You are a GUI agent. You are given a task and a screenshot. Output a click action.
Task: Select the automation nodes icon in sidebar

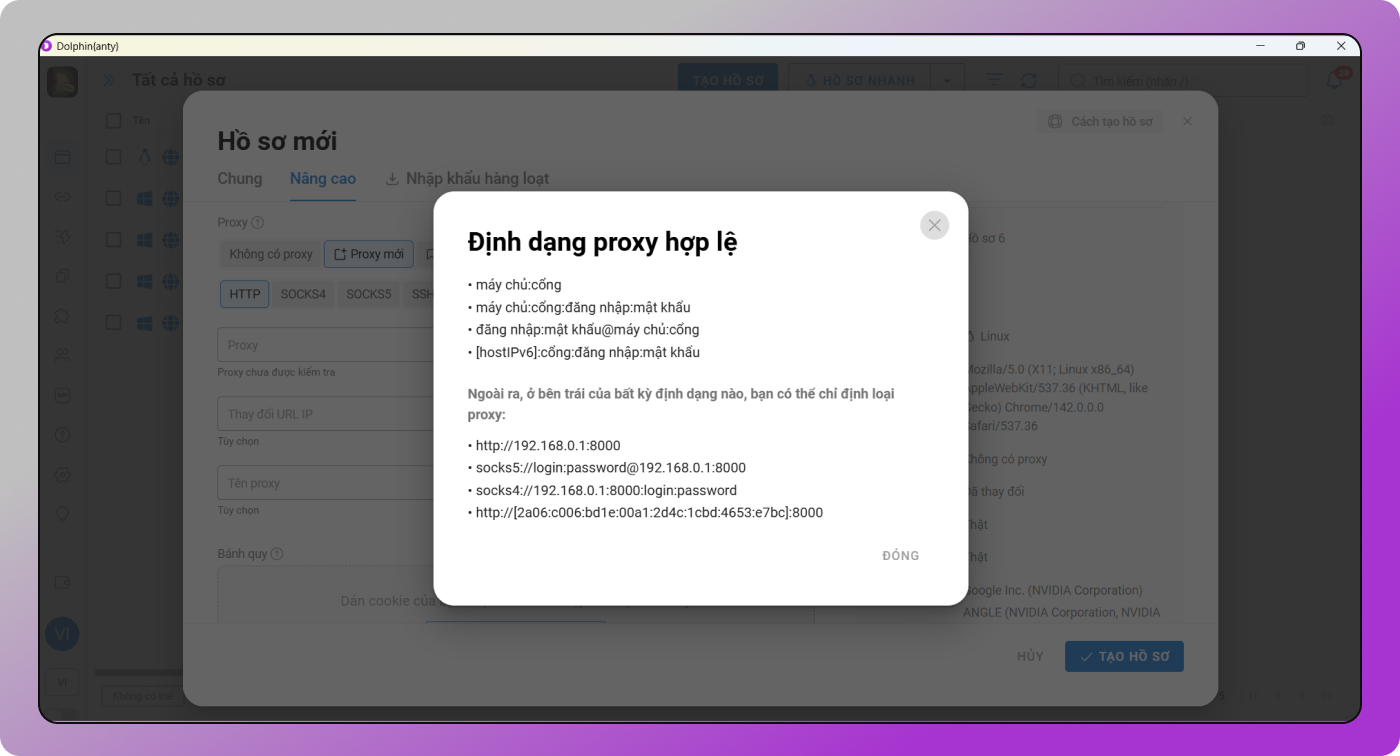[62, 237]
